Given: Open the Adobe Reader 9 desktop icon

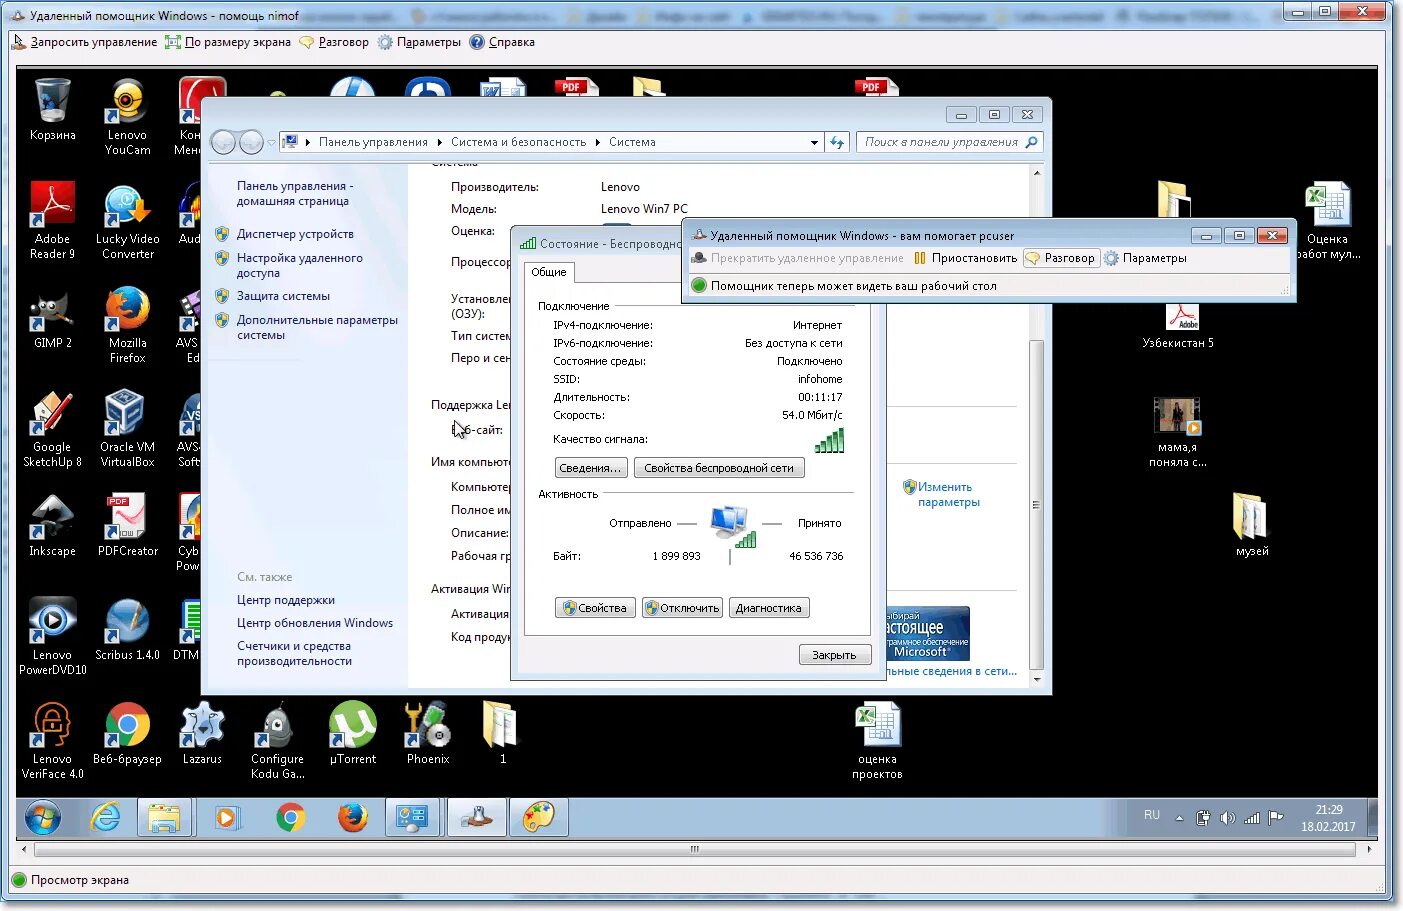Looking at the screenshot, I should [x=52, y=221].
